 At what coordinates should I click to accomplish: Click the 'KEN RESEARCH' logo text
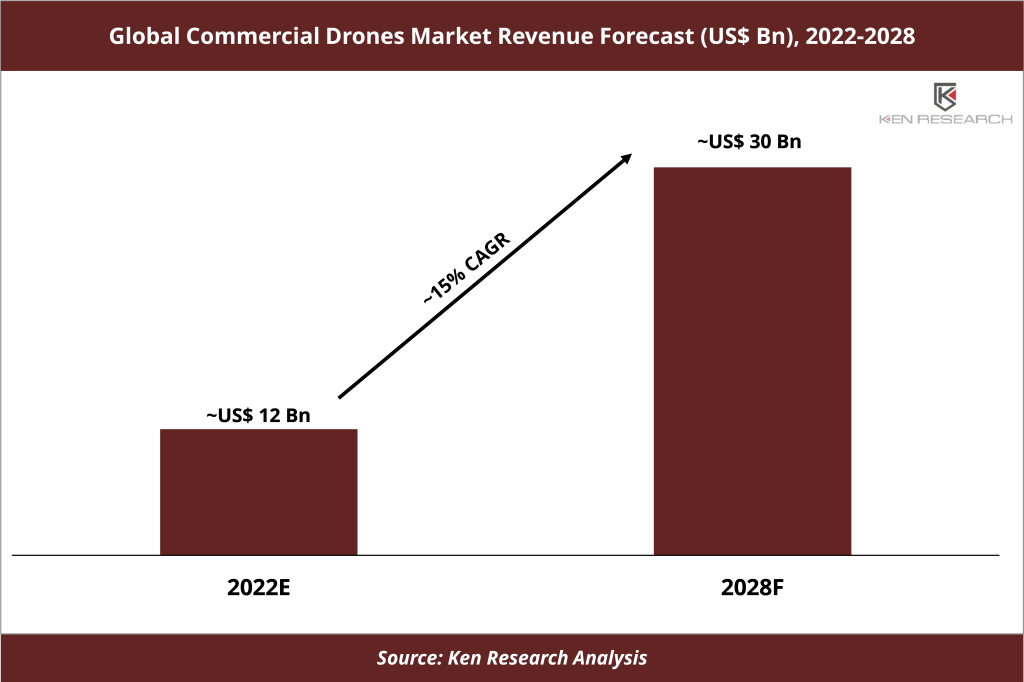(x=946, y=119)
